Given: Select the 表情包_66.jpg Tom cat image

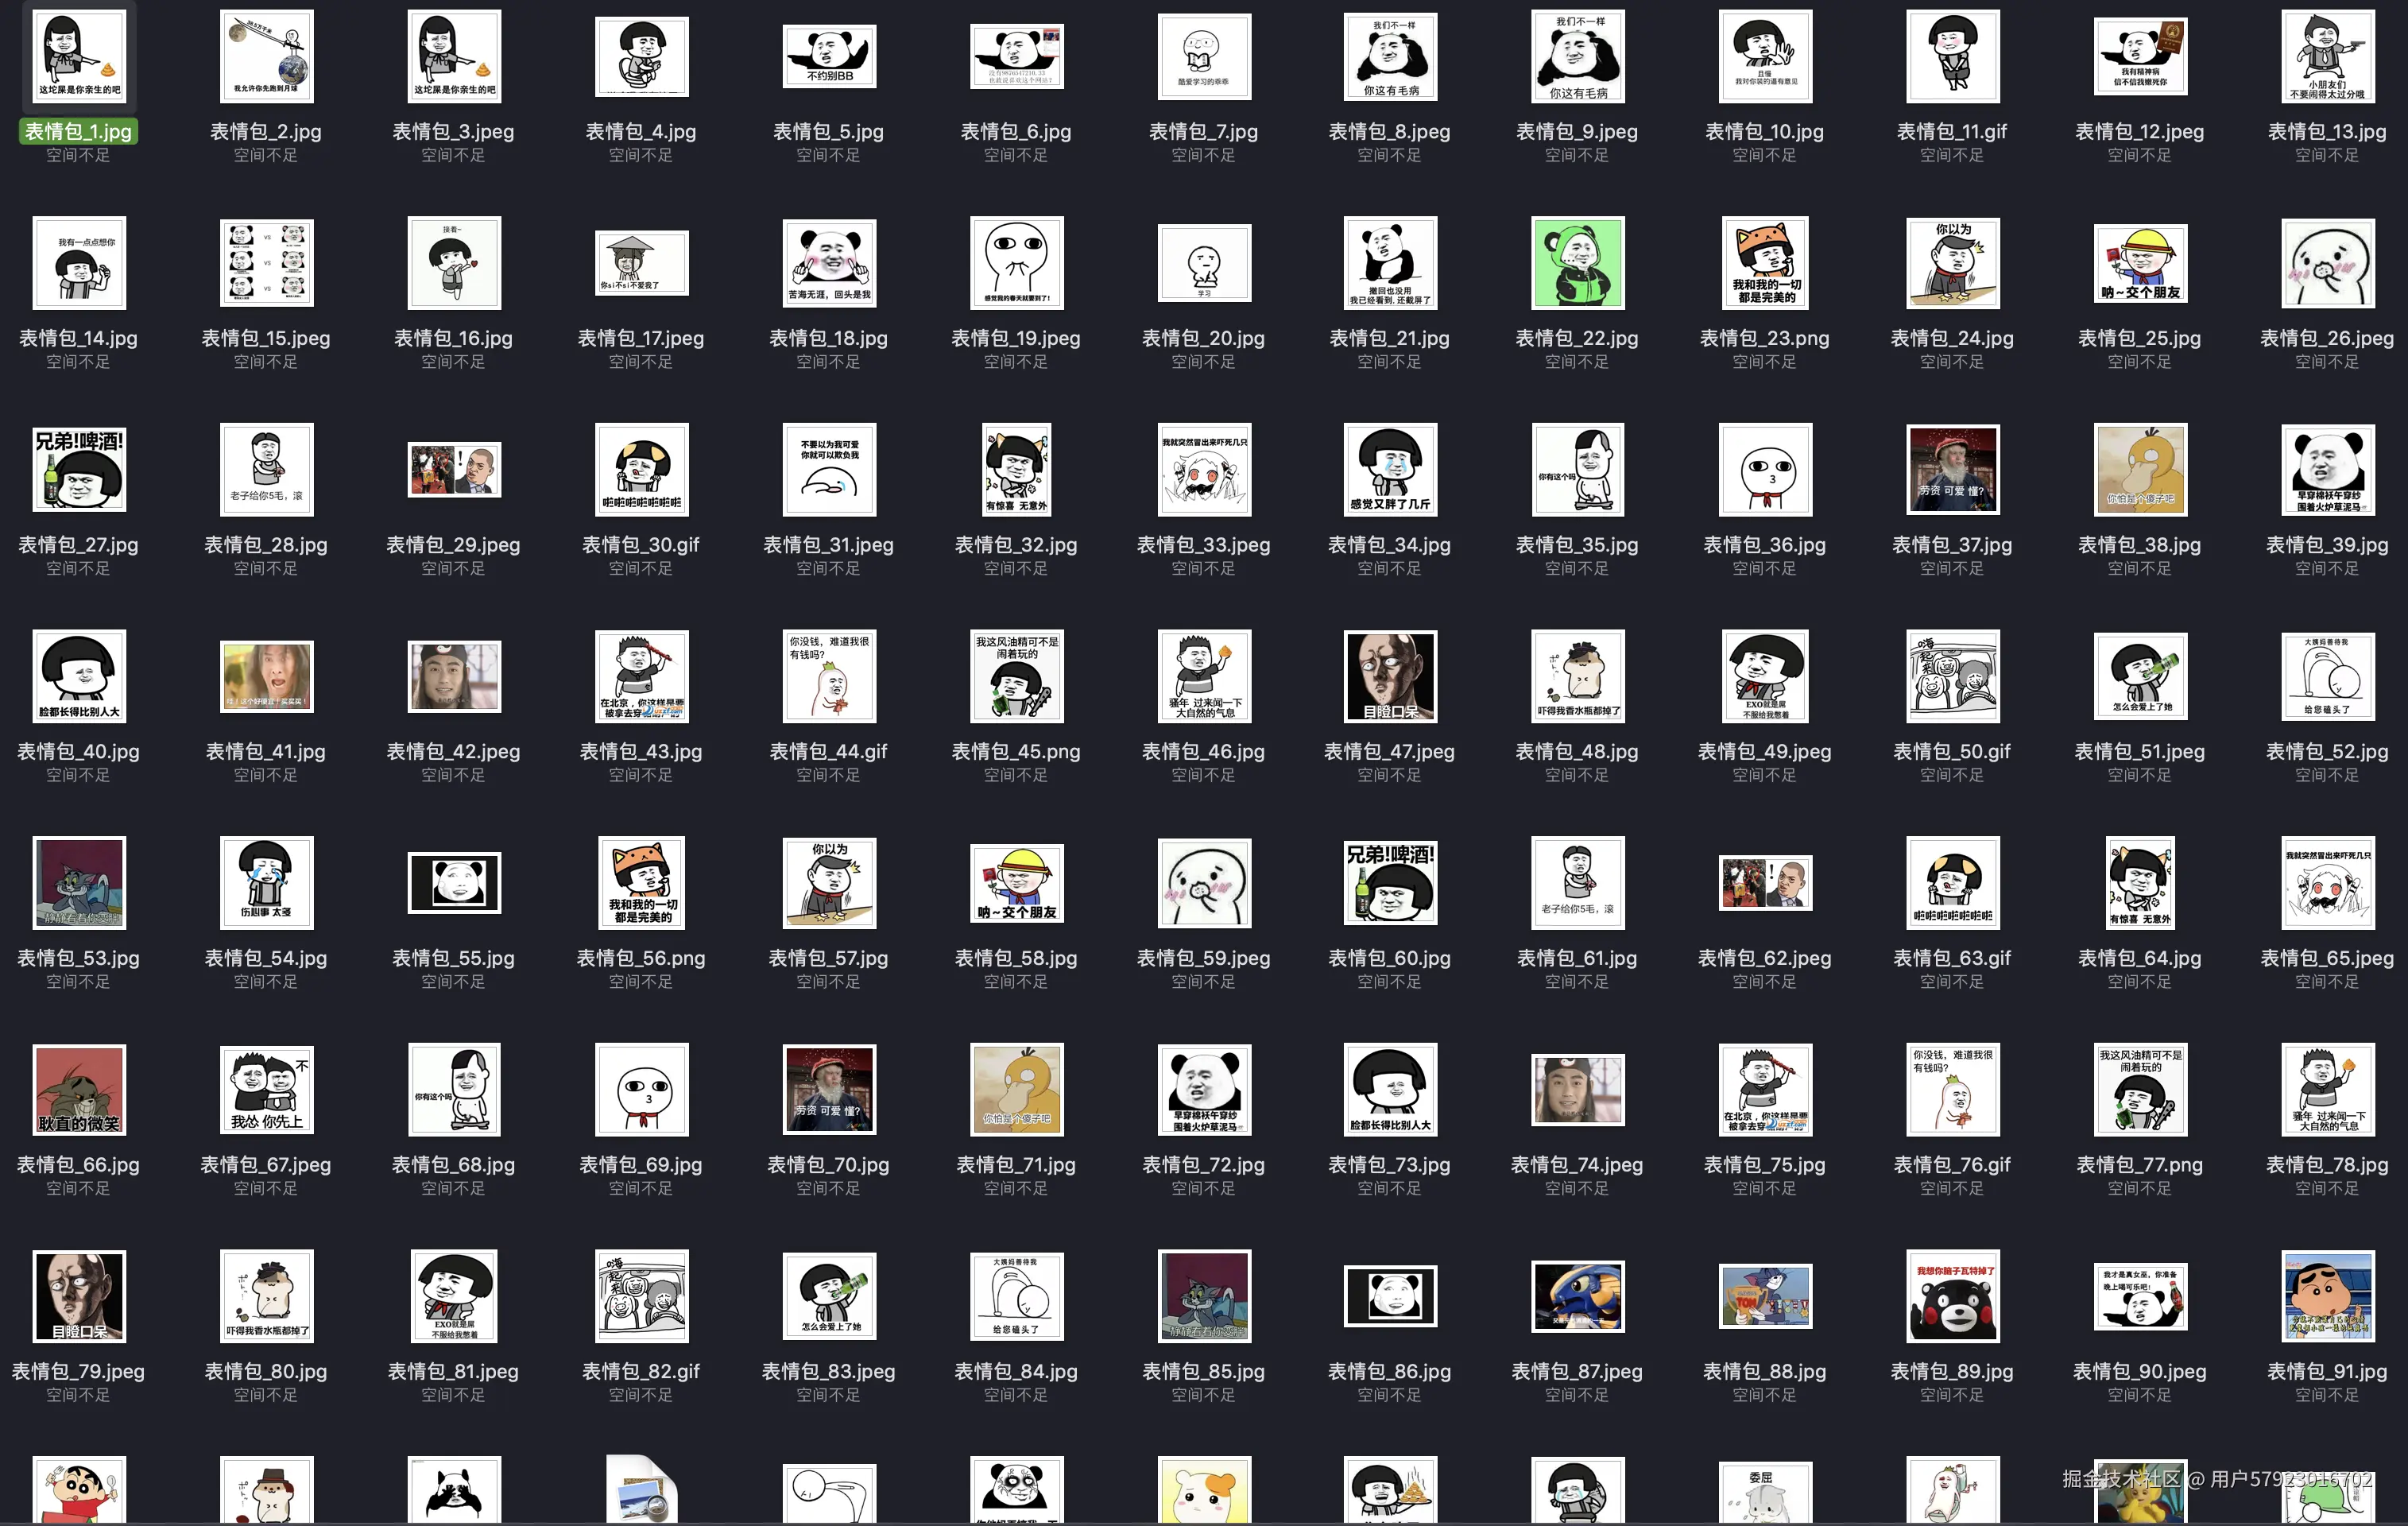Looking at the screenshot, I should (79, 1089).
